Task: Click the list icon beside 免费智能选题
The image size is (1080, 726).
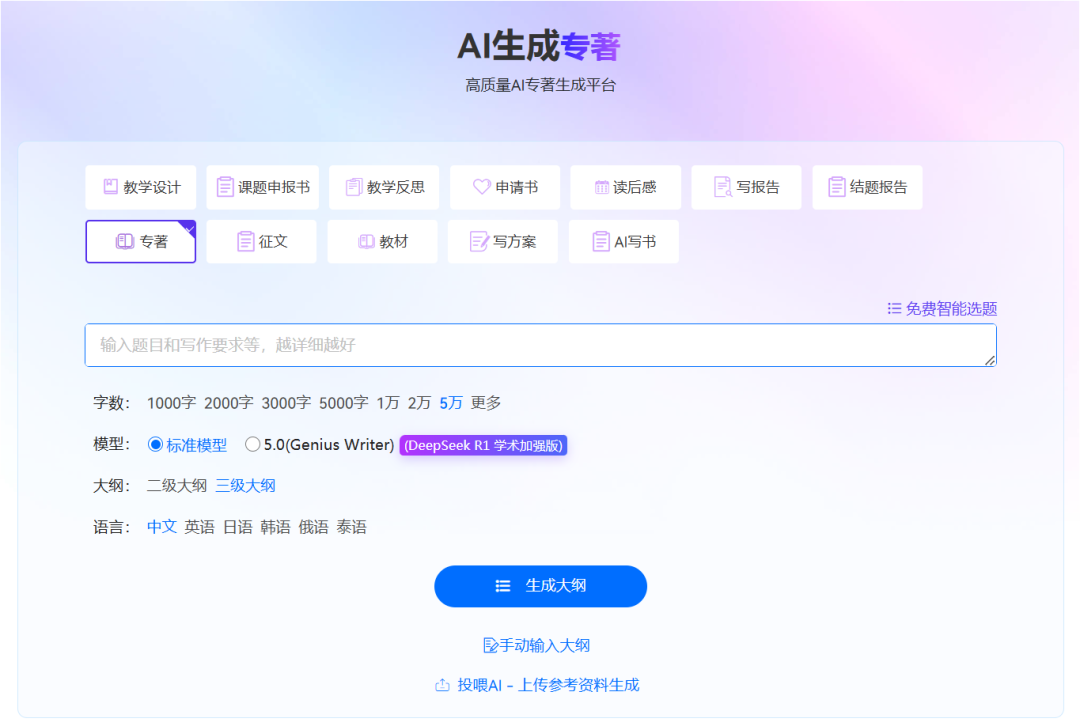Action: [x=894, y=309]
